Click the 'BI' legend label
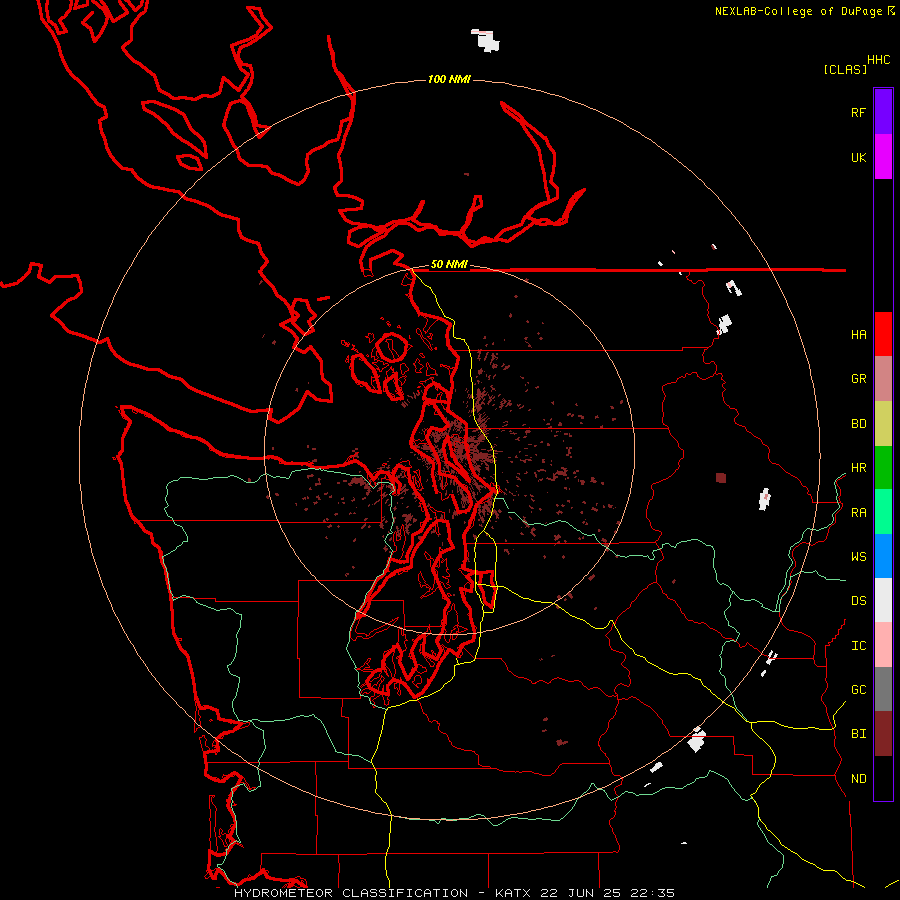The width and height of the screenshot is (900, 900). [858, 734]
